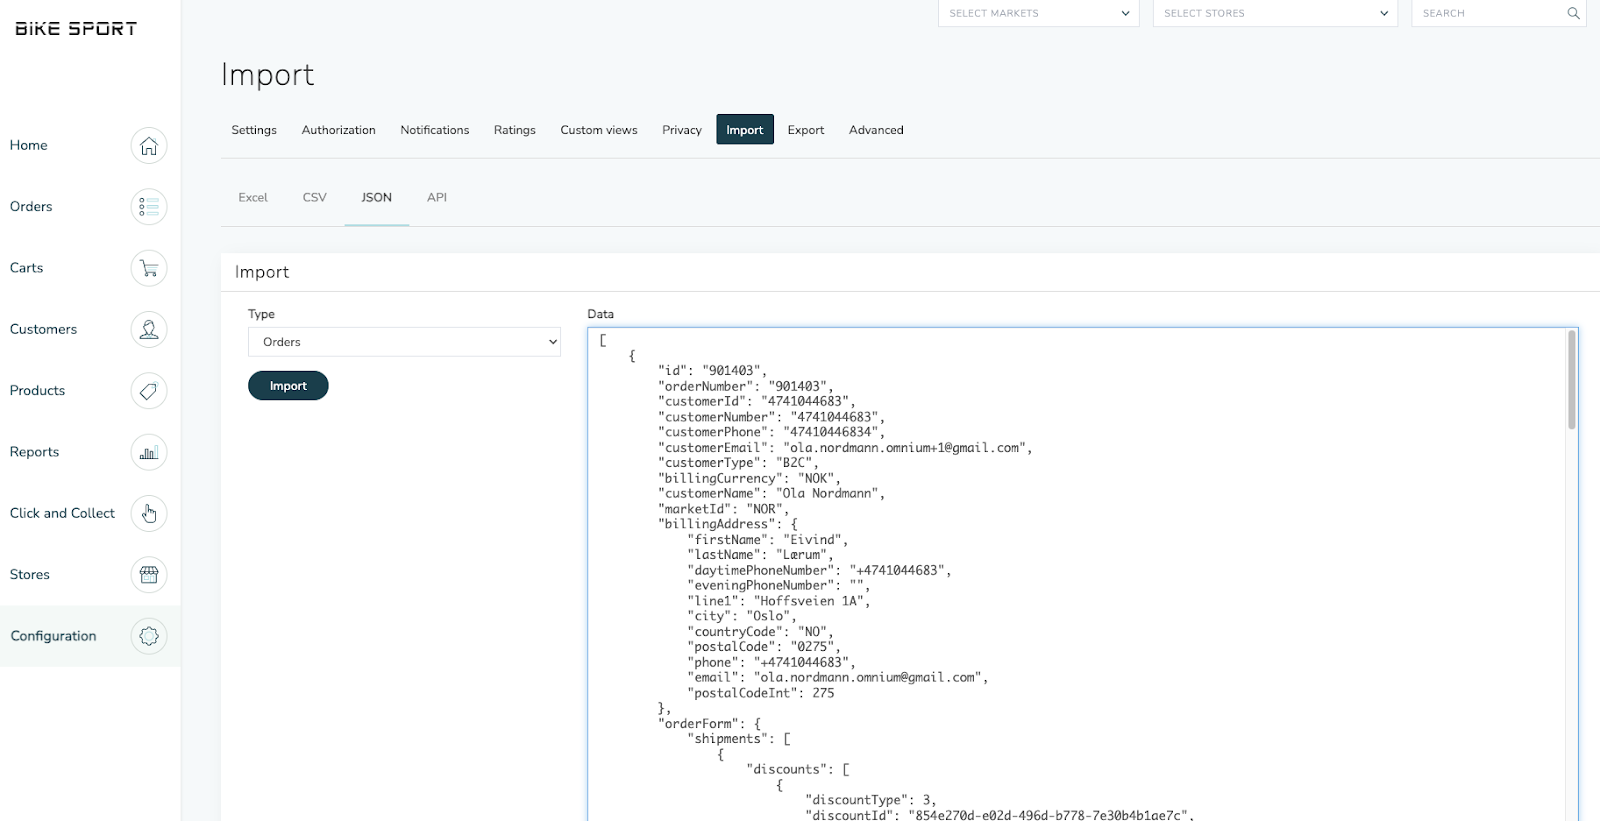
Task: Click the "customerName": "Ola Nordmann" line
Action: [771, 494]
